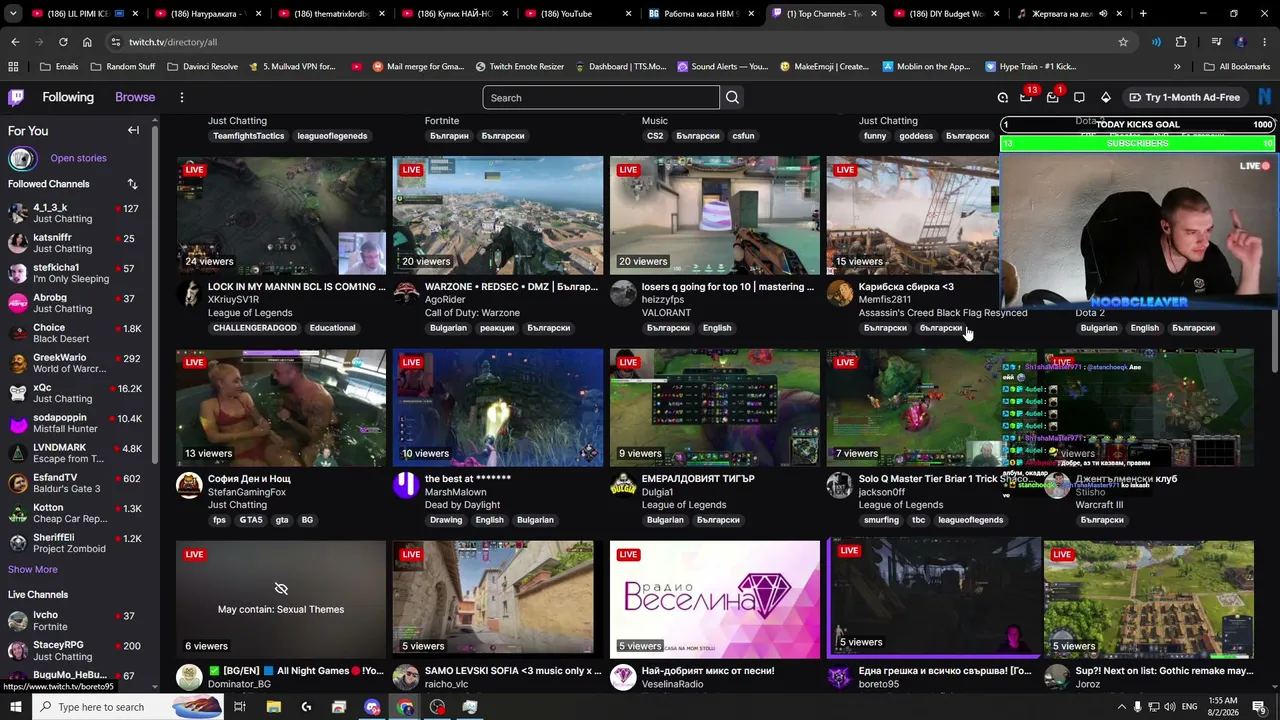Image resolution: width=1280 pixels, height=720 pixels.
Task: Open a new browser tab
Action: 1143,14
